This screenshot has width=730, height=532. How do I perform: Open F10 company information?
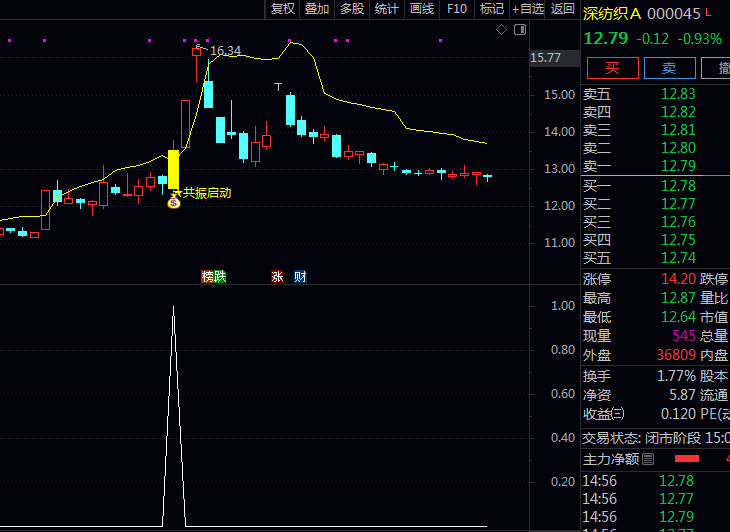click(x=457, y=9)
